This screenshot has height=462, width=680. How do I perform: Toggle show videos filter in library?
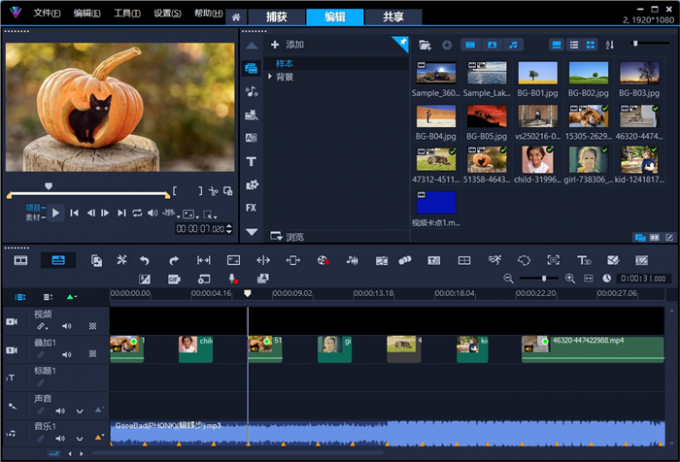coord(471,45)
